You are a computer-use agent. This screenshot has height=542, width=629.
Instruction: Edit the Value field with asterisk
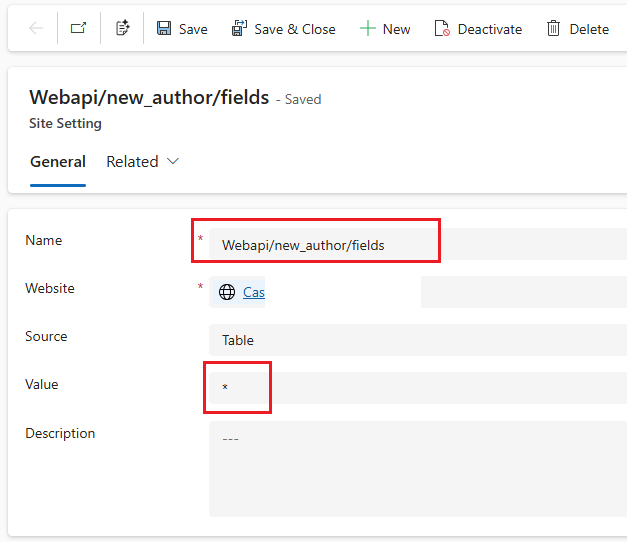pyautogui.click(x=418, y=388)
